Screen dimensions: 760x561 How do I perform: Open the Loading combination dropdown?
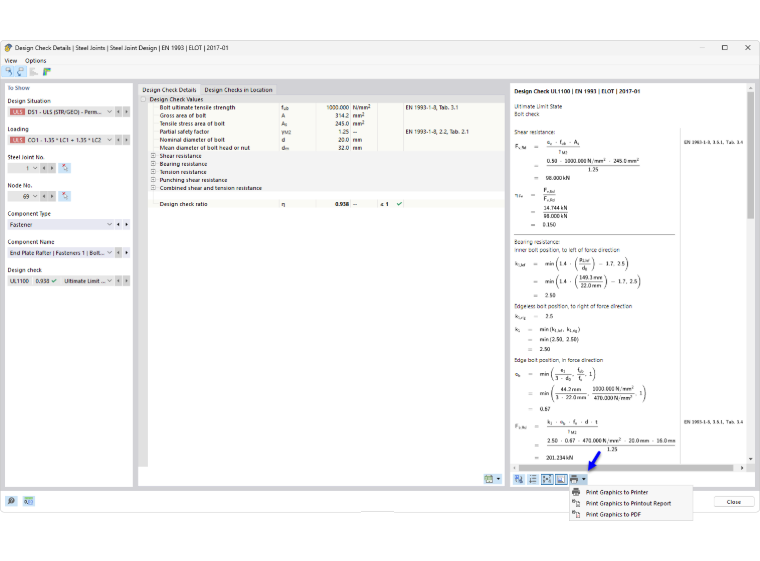click(110, 140)
